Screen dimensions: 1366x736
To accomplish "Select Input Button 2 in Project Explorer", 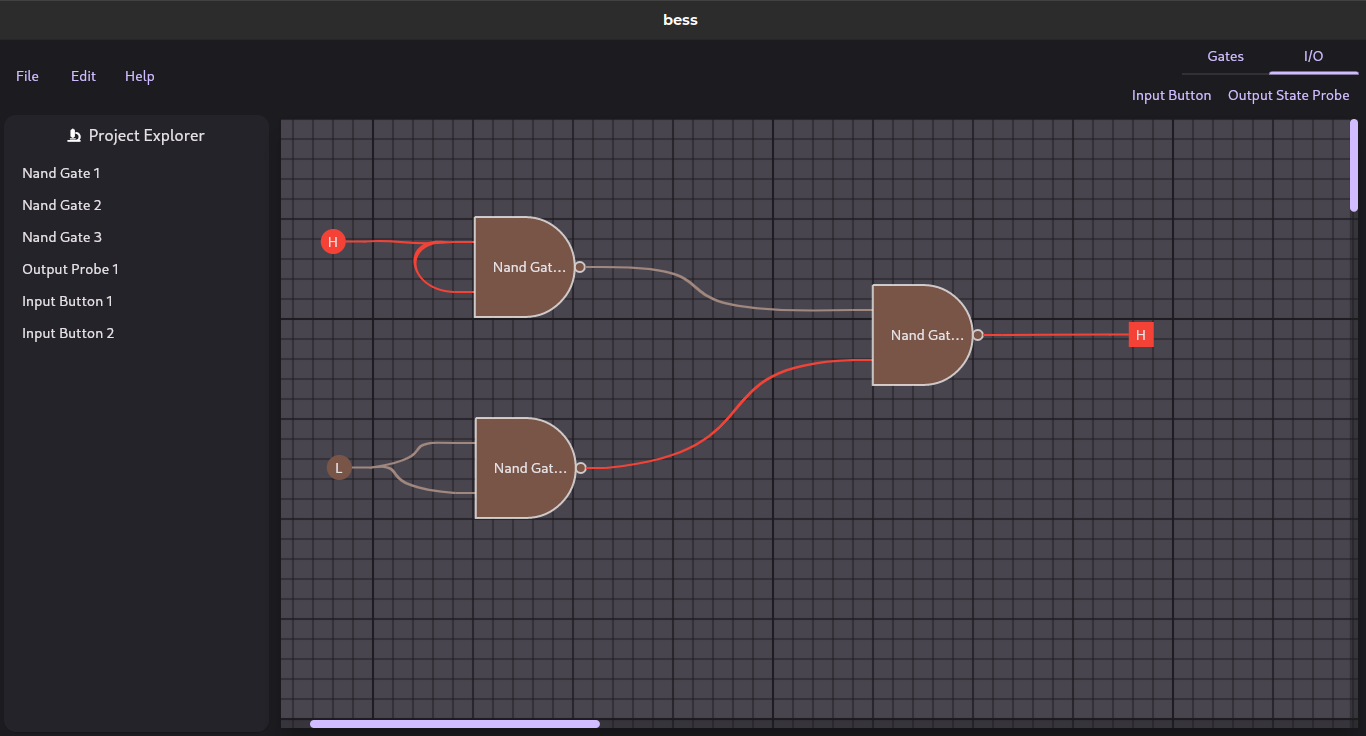I will 68,333.
